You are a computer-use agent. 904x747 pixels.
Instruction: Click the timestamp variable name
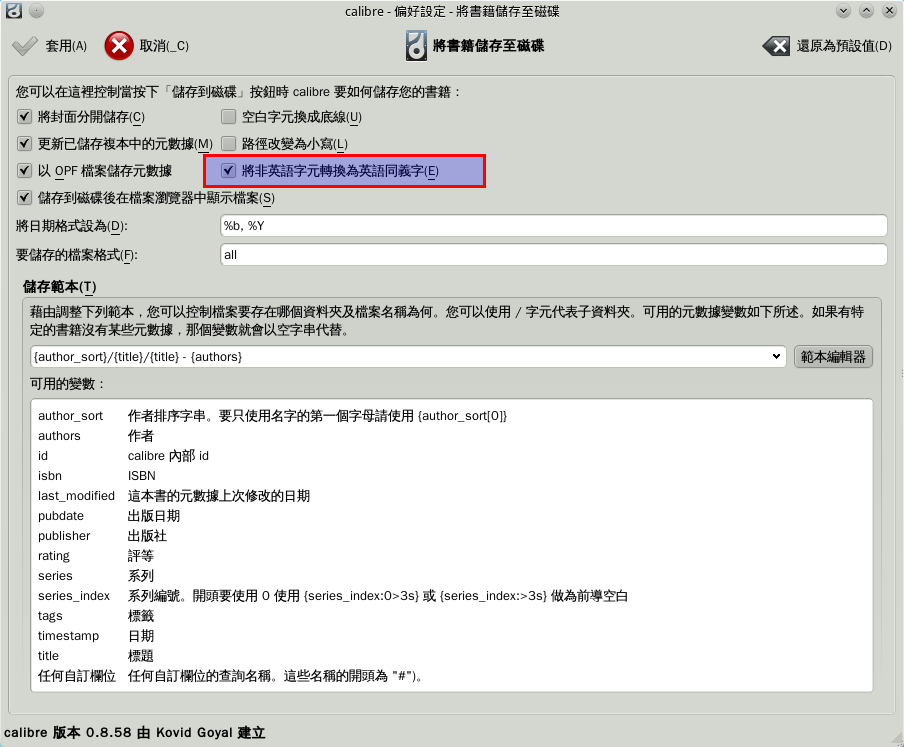[x=68, y=636]
